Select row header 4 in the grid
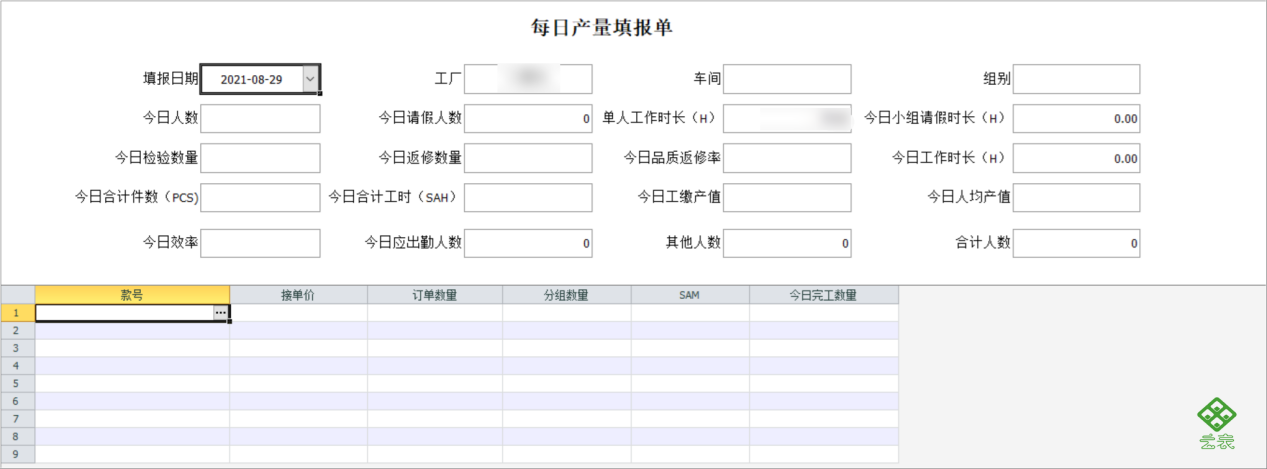Viewport: 1267px width, 469px height. (17, 366)
